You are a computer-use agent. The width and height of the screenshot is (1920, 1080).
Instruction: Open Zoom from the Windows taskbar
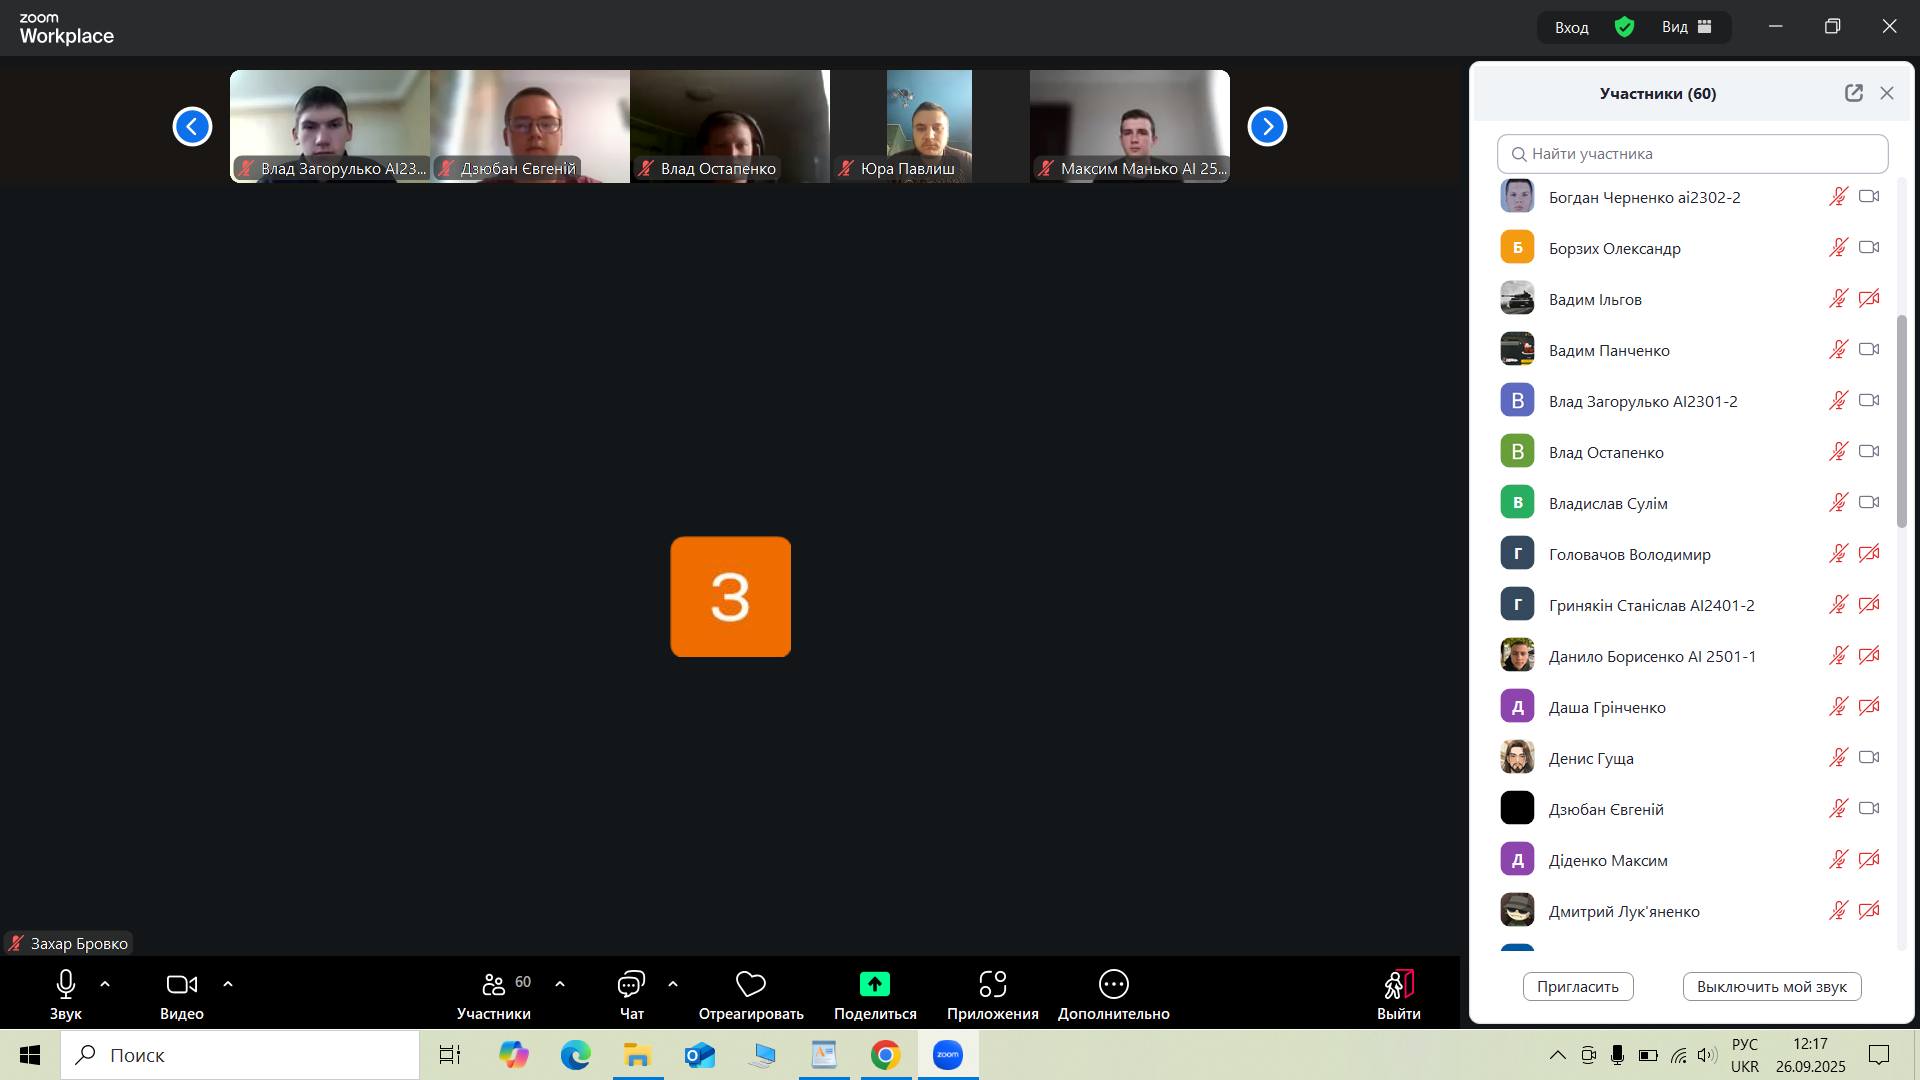tap(947, 1055)
